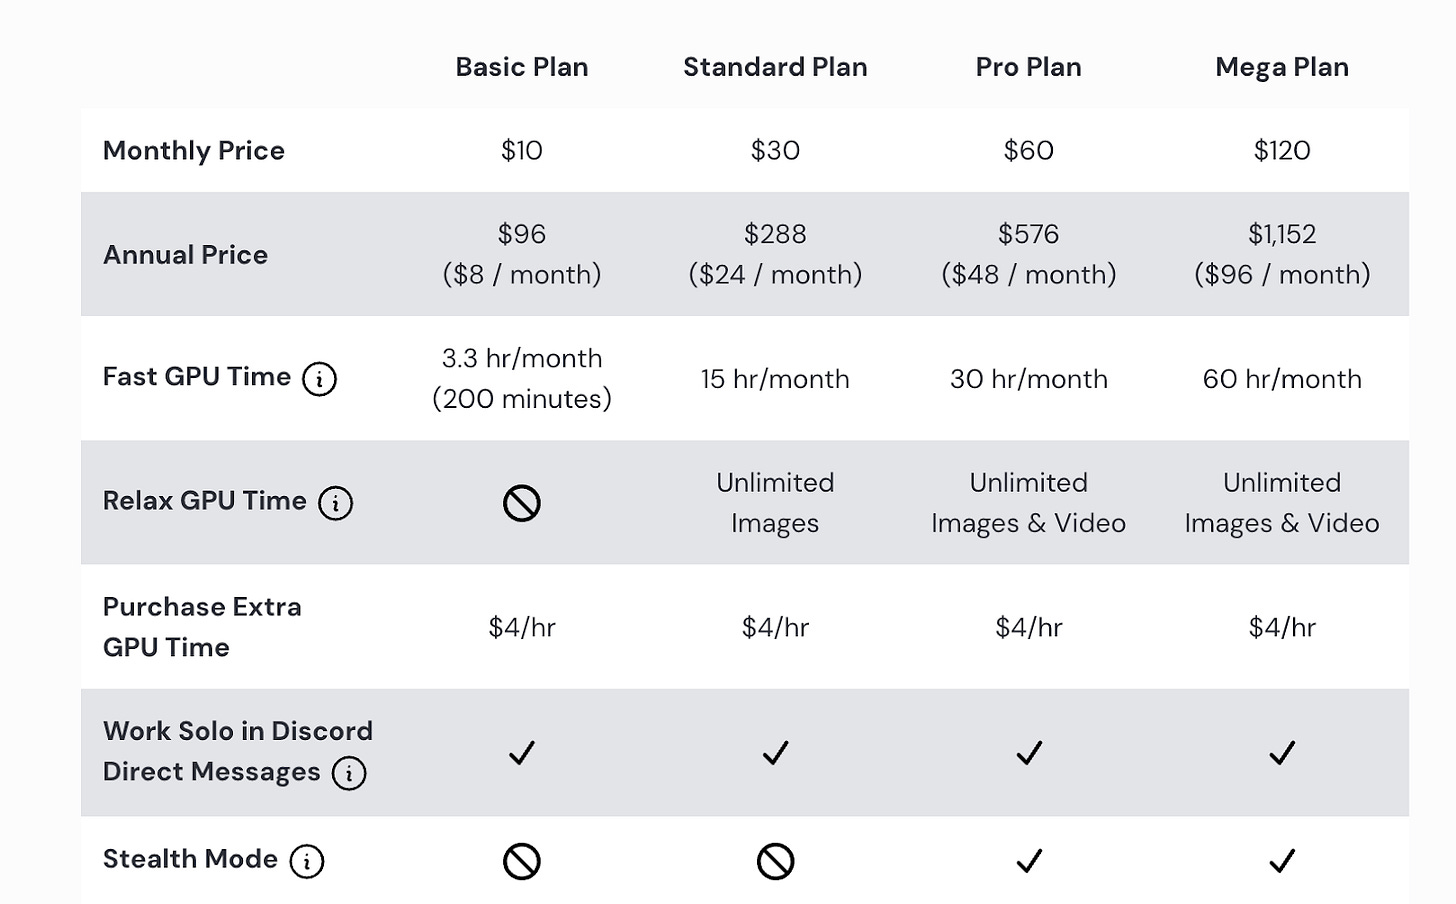Click the $1,152 Mega annual price
The width and height of the screenshot is (1456, 904).
coord(1282,234)
